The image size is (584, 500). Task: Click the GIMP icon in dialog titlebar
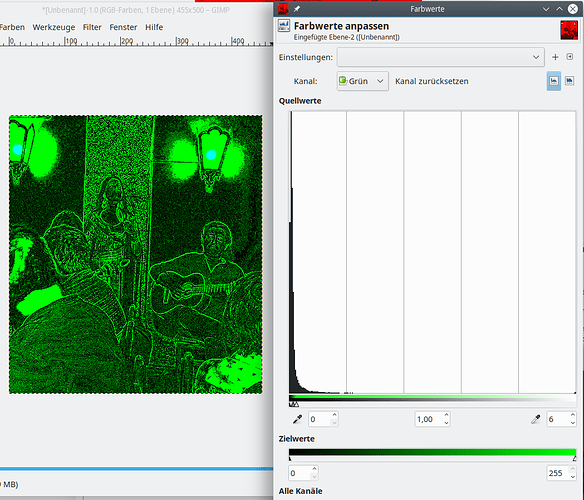click(283, 9)
